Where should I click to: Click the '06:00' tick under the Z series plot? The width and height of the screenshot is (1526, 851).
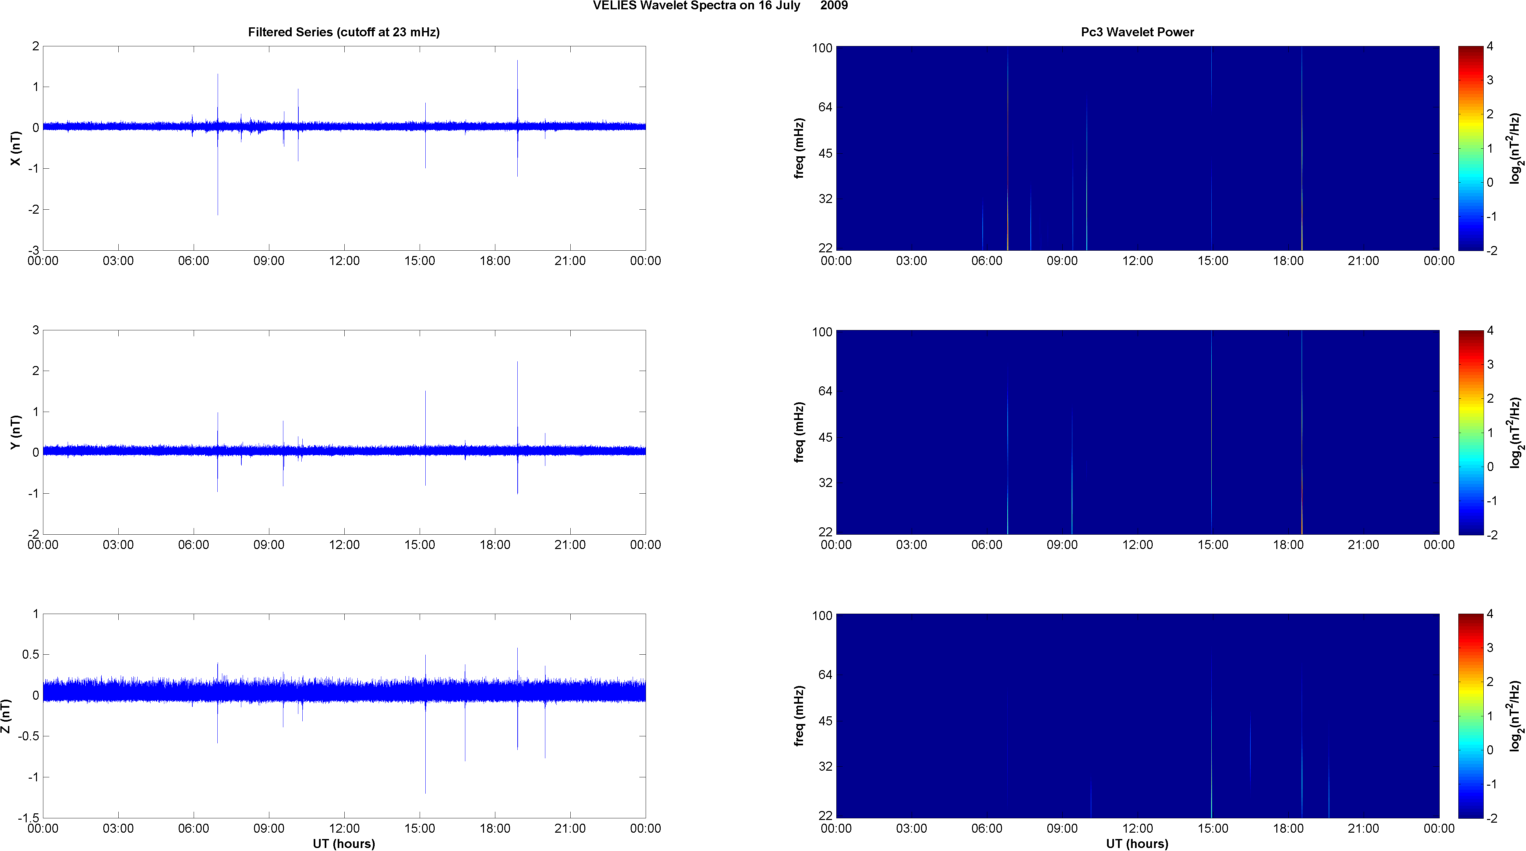[x=194, y=828]
